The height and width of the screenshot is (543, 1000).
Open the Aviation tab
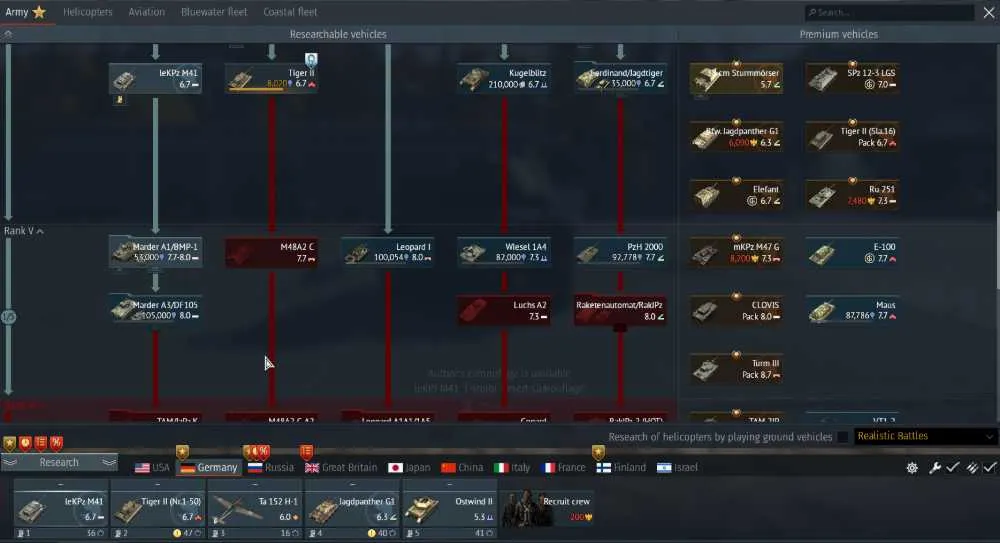click(146, 12)
